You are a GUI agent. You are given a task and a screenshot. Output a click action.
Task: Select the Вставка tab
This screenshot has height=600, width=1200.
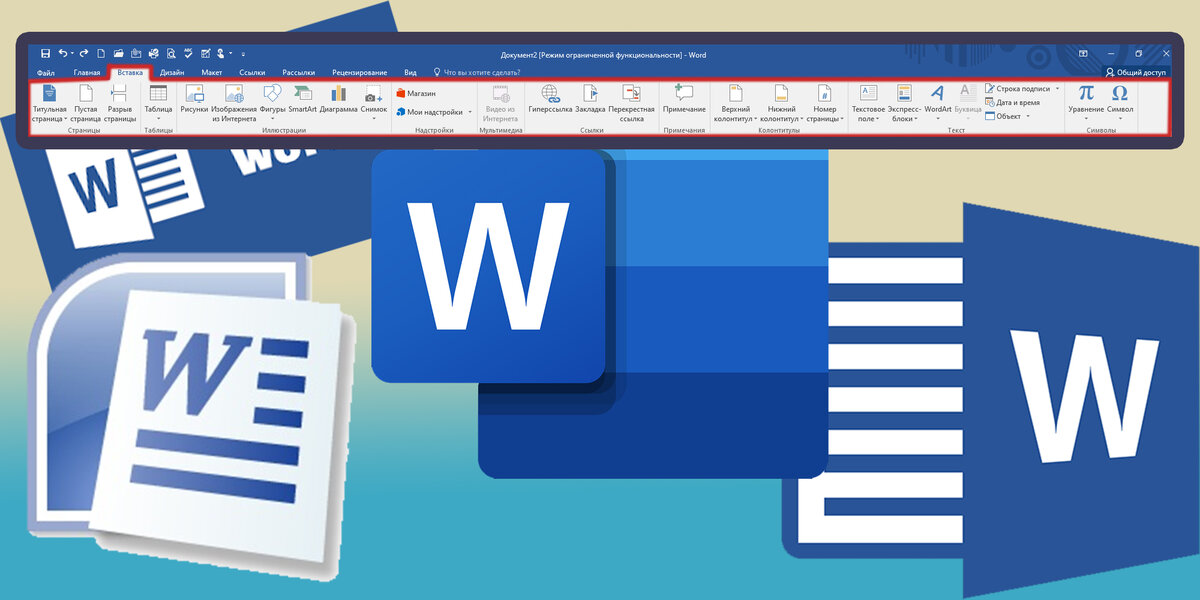(x=129, y=72)
